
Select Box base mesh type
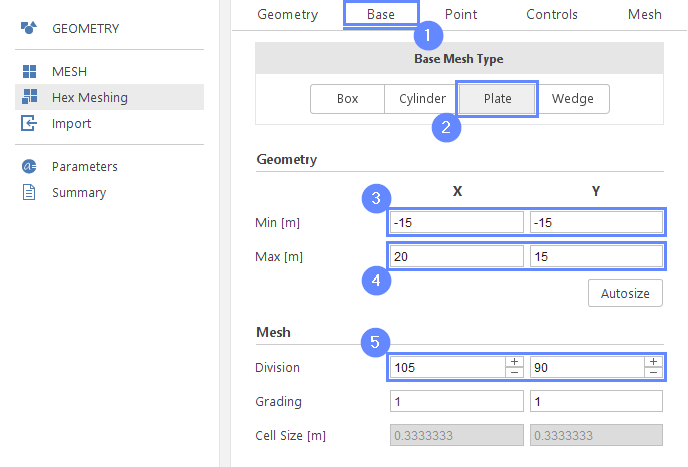tap(347, 99)
